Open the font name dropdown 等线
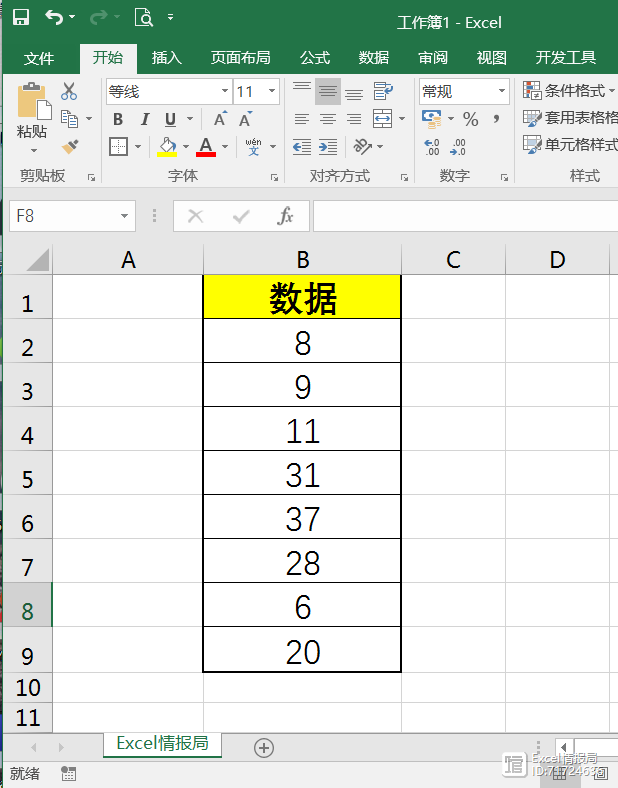Screen dimensions: 618x788 coord(225,91)
